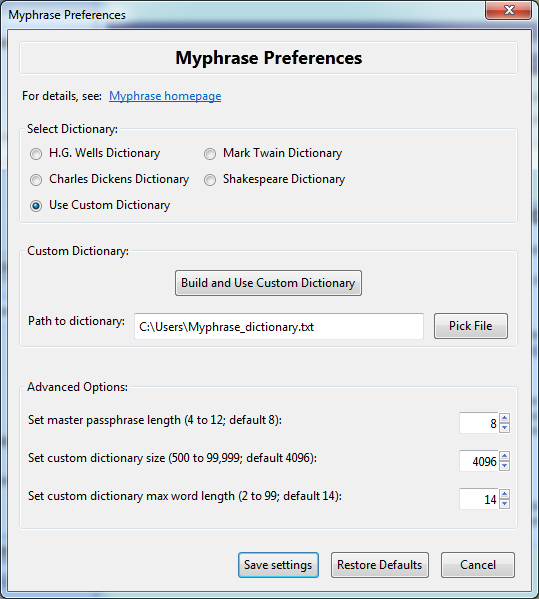Click the Save settings button
Image resolution: width=539 pixels, height=599 pixels.
click(278, 565)
